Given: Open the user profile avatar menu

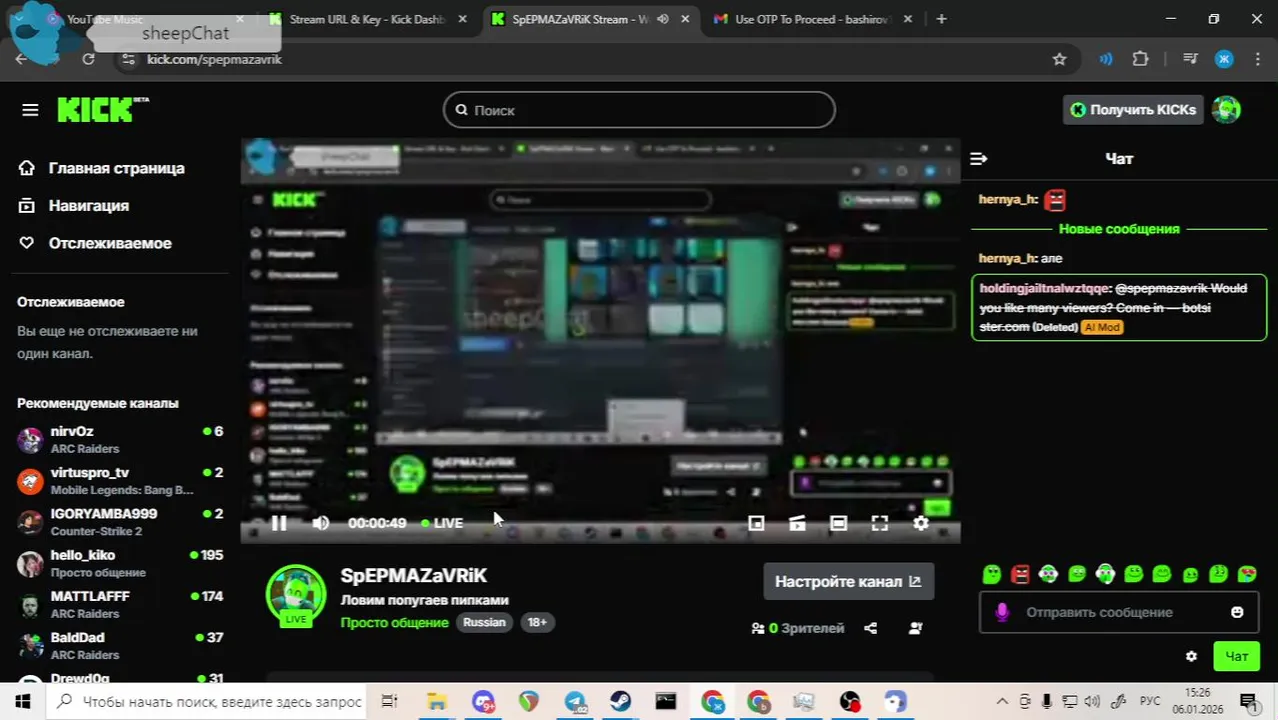Looking at the screenshot, I should [1226, 110].
